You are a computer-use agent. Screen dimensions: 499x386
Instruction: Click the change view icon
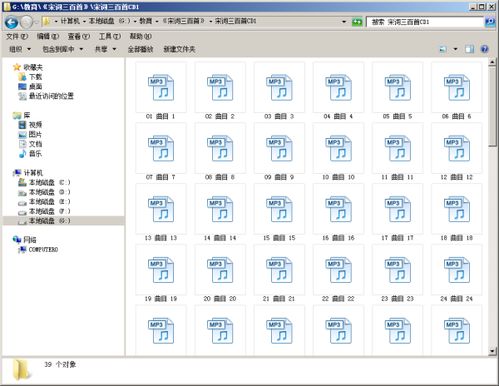[443, 49]
